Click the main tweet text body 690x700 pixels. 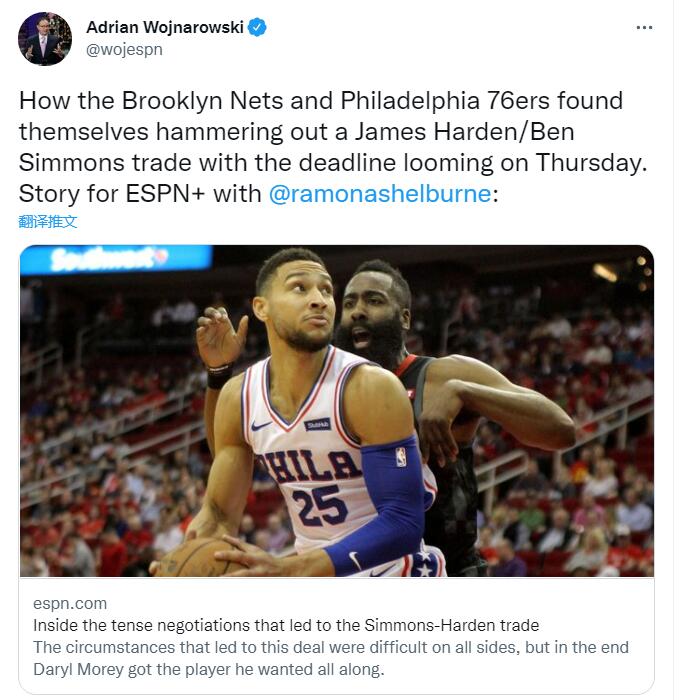[333, 147]
